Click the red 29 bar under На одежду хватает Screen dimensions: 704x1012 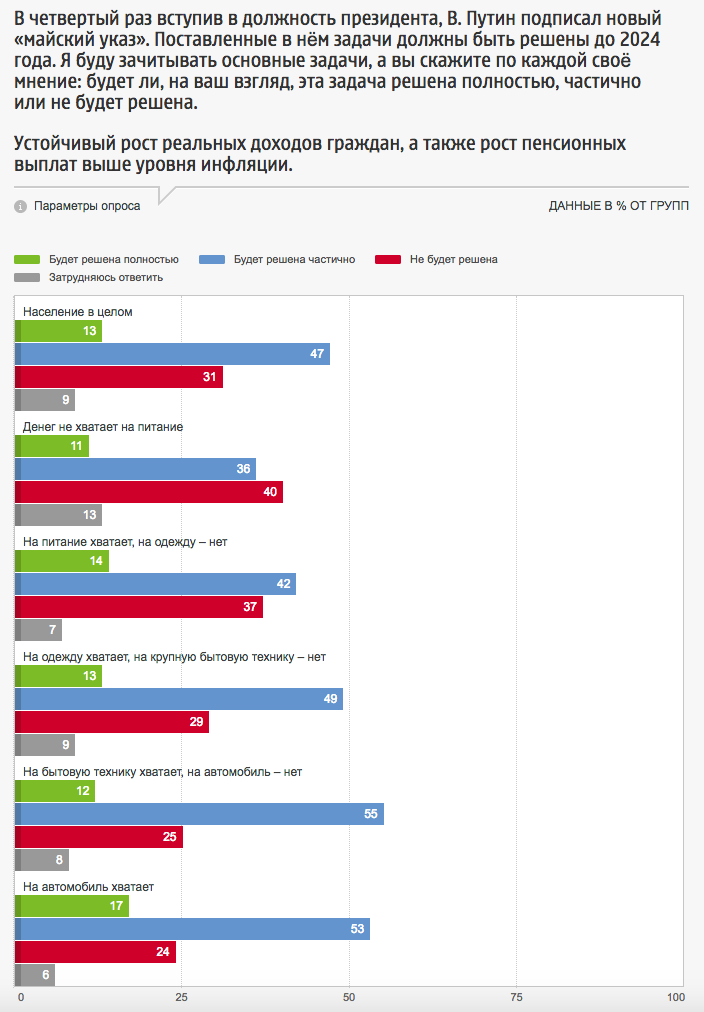click(113, 722)
